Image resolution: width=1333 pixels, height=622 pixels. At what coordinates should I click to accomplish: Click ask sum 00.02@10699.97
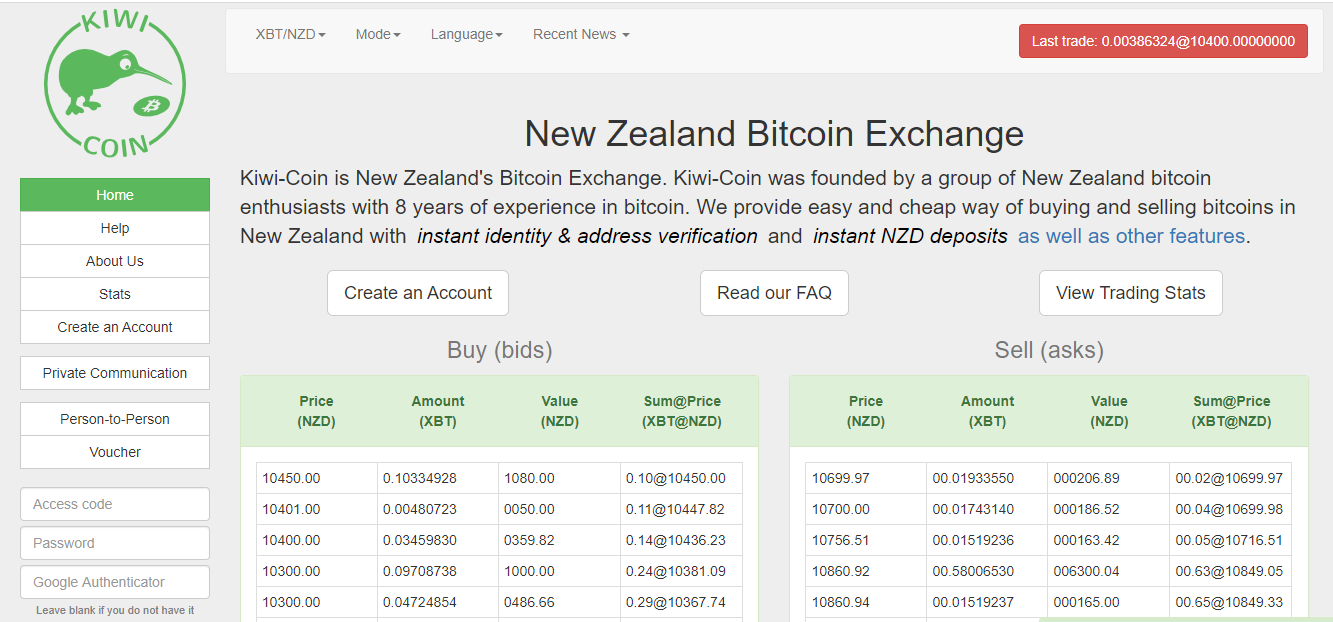pos(1231,478)
